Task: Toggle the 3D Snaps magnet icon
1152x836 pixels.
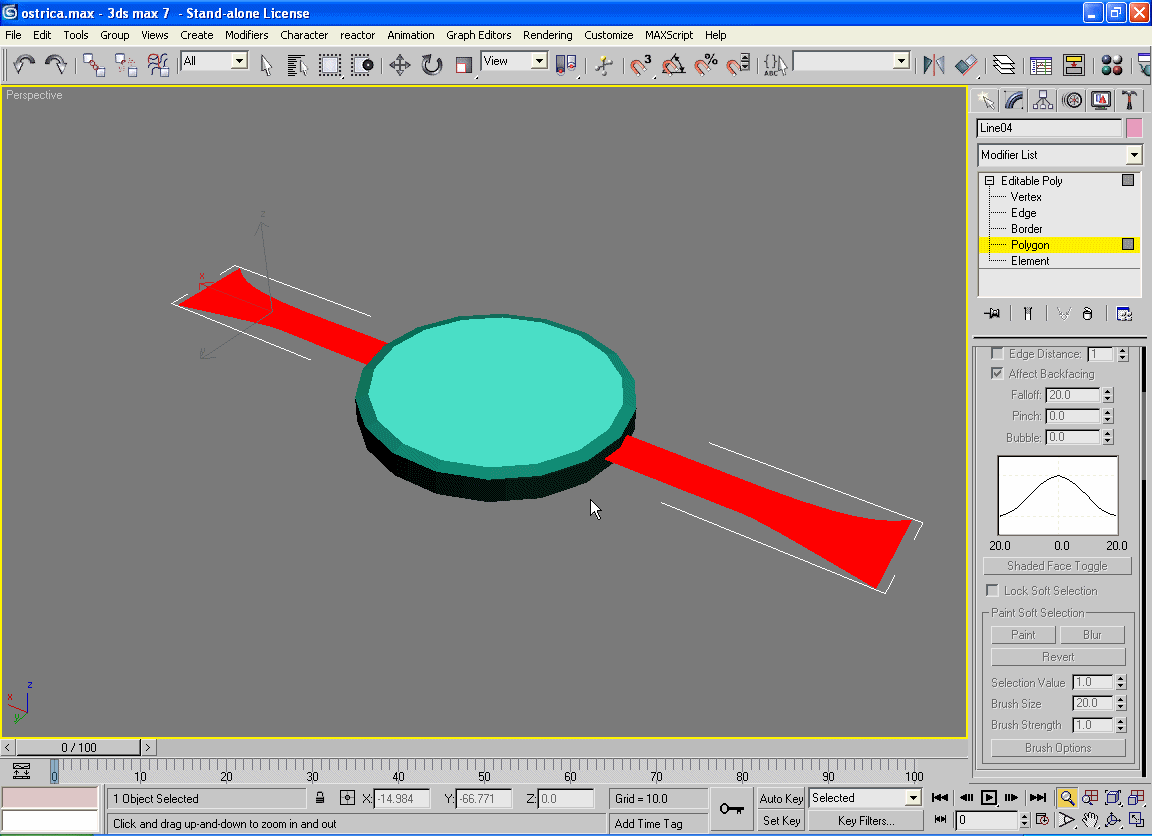Action: click(x=640, y=65)
